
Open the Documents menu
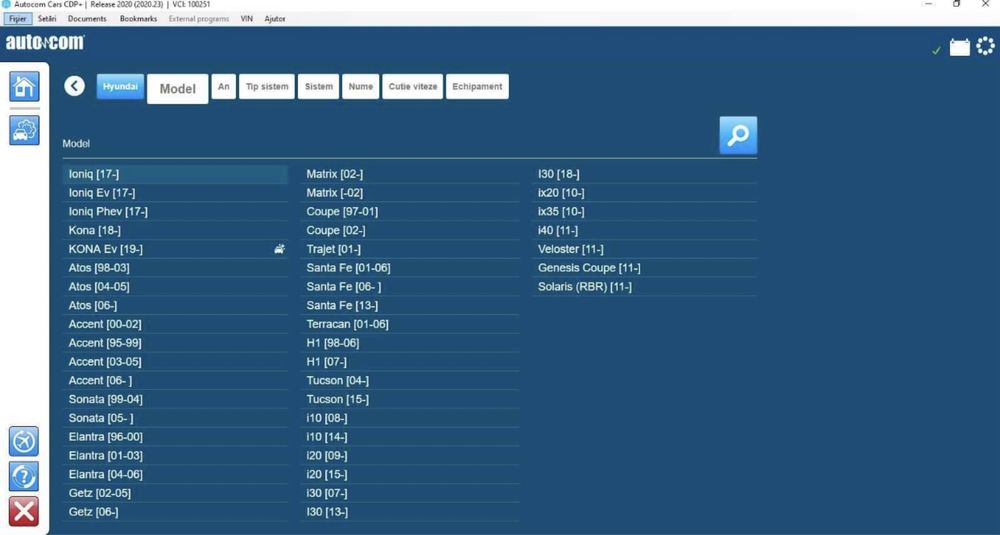[87, 18]
